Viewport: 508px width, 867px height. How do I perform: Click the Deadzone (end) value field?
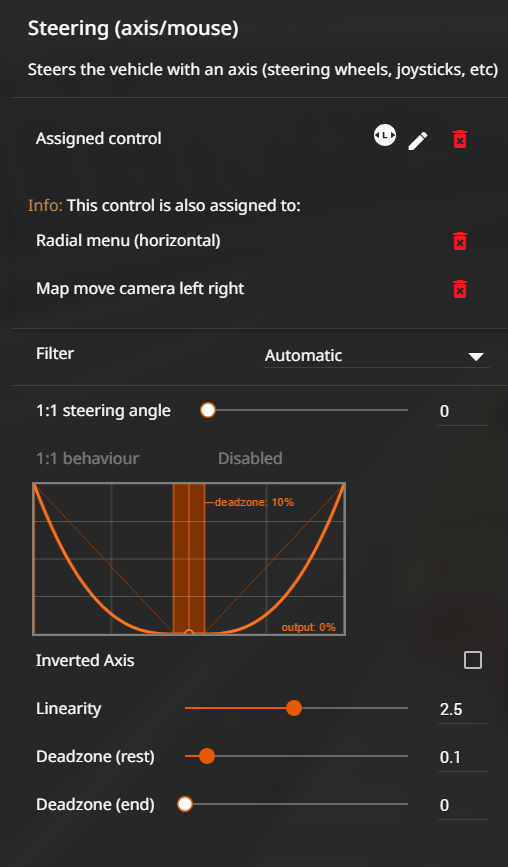click(463, 805)
